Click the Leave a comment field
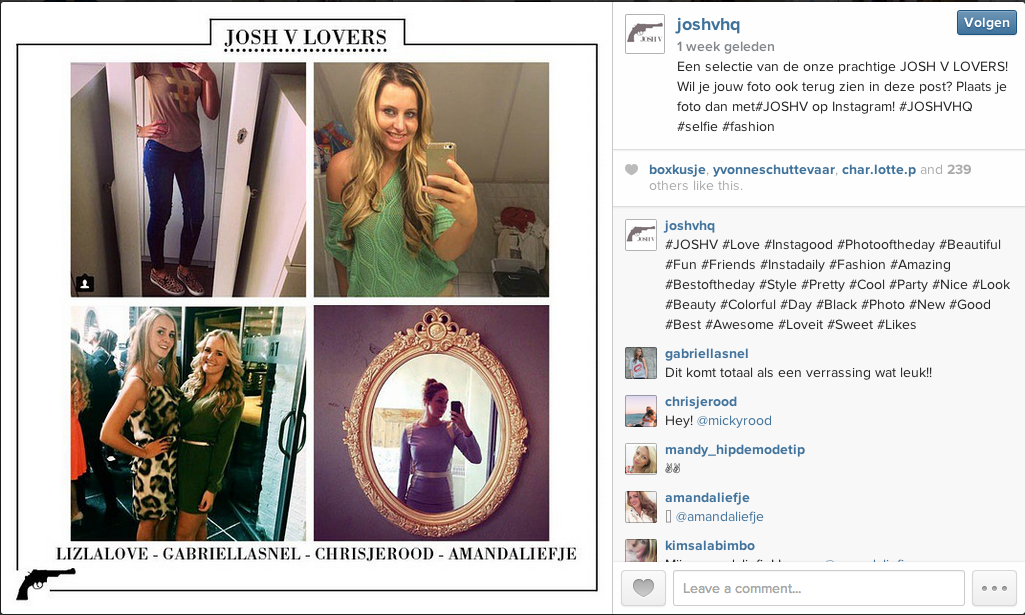This screenshot has width=1025, height=615. 818,588
